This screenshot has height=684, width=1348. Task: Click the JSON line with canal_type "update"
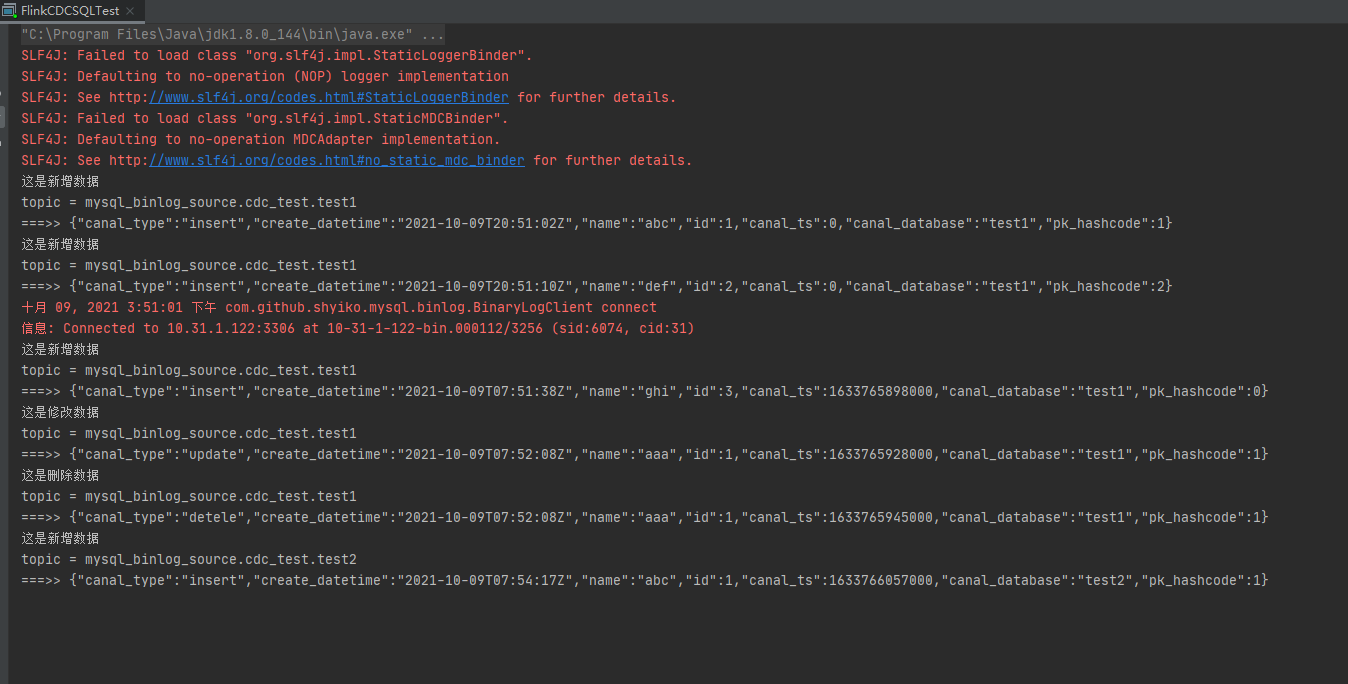pos(645,454)
